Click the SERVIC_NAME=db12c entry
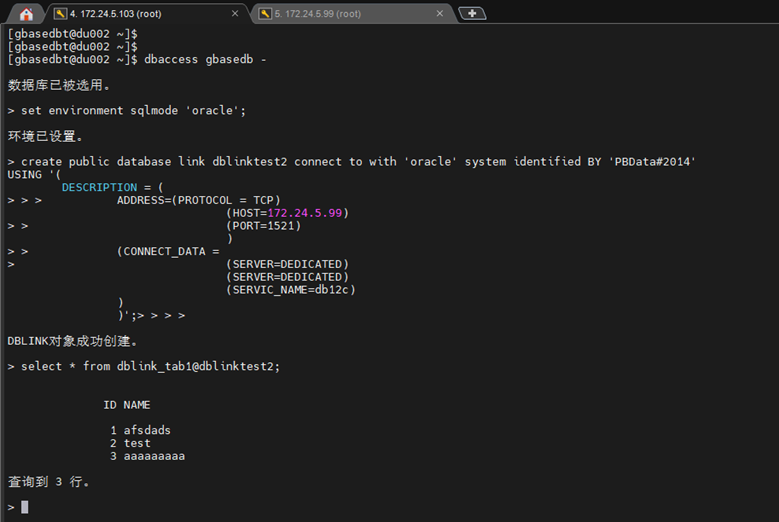This screenshot has width=779, height=522. [x=291, y=290]
